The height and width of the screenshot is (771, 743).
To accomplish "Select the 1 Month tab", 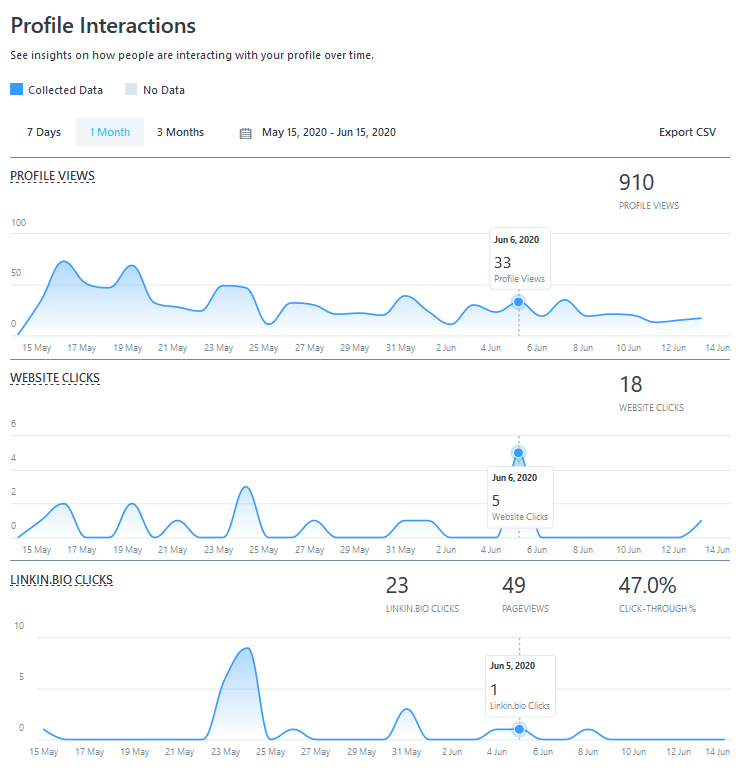I will coord(110,132).
